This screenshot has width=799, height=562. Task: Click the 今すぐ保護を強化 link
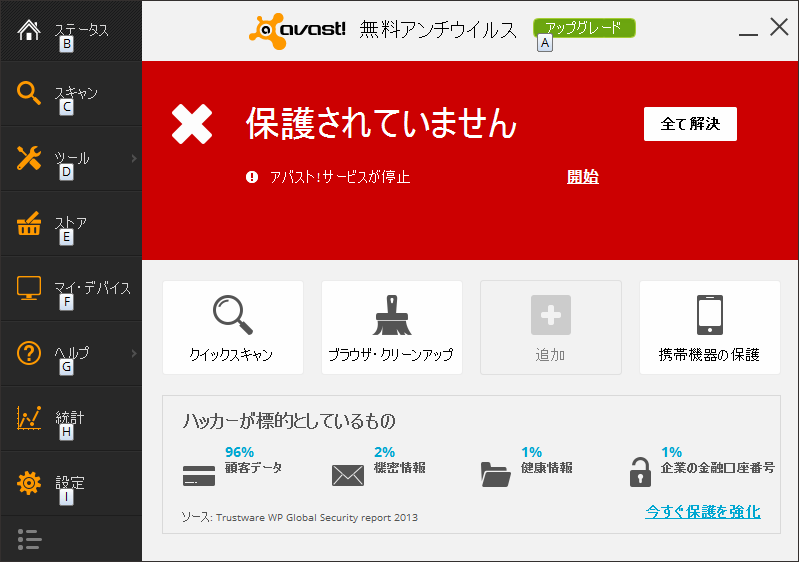tap(703, 512)
